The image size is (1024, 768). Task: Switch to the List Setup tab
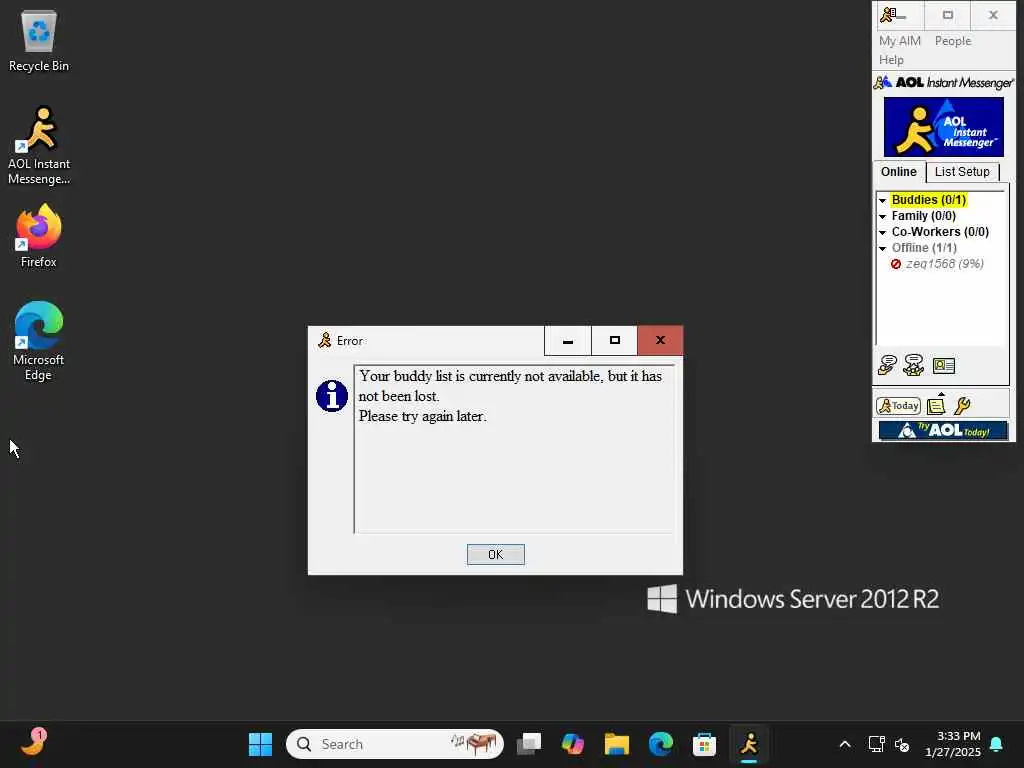(962, 172)
